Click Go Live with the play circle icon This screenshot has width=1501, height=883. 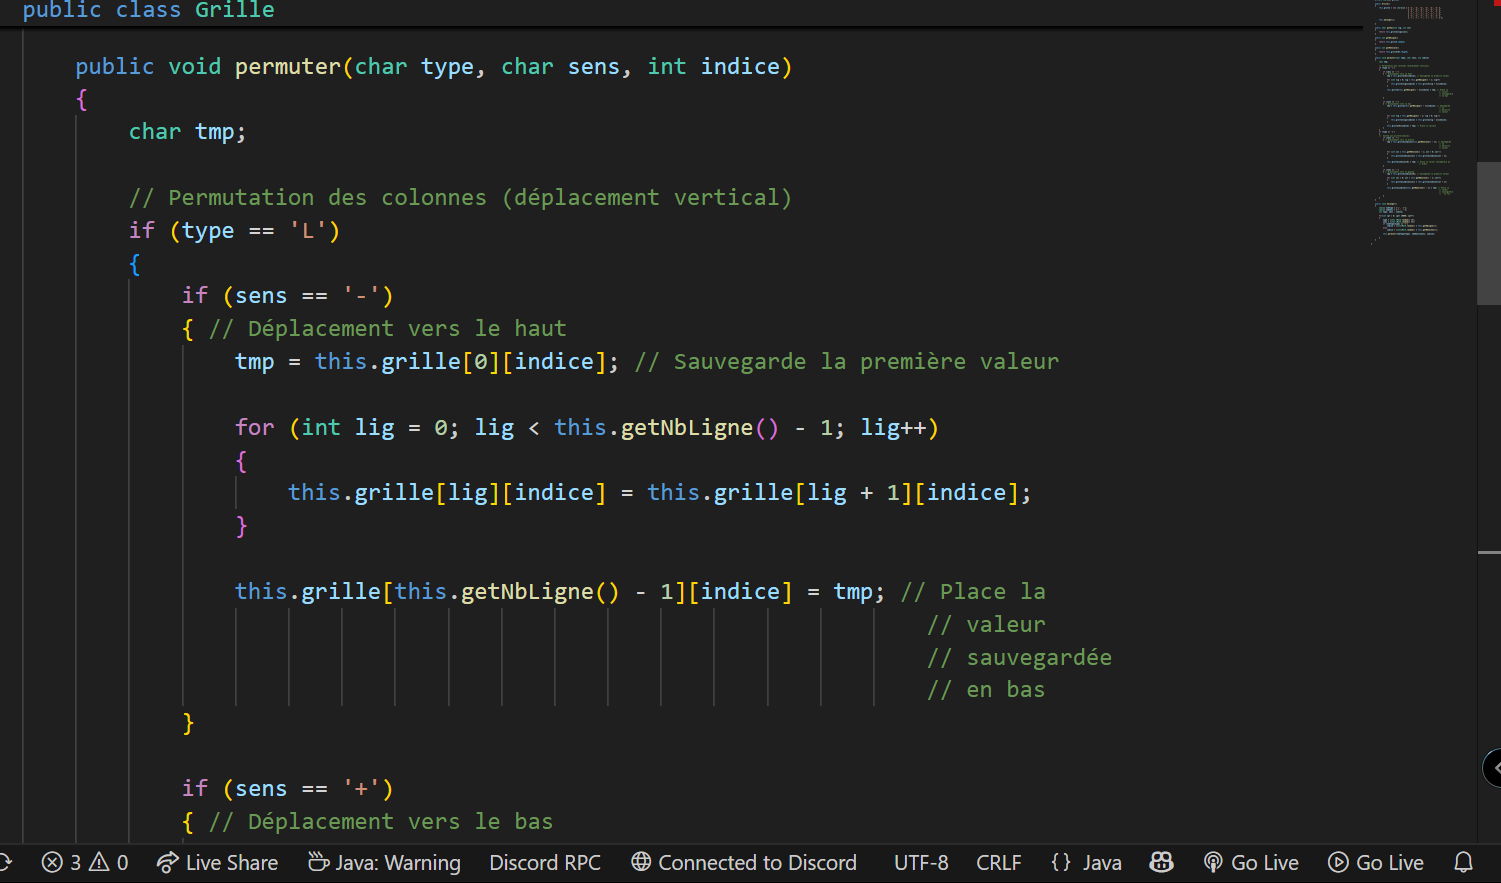[1375, 862]
